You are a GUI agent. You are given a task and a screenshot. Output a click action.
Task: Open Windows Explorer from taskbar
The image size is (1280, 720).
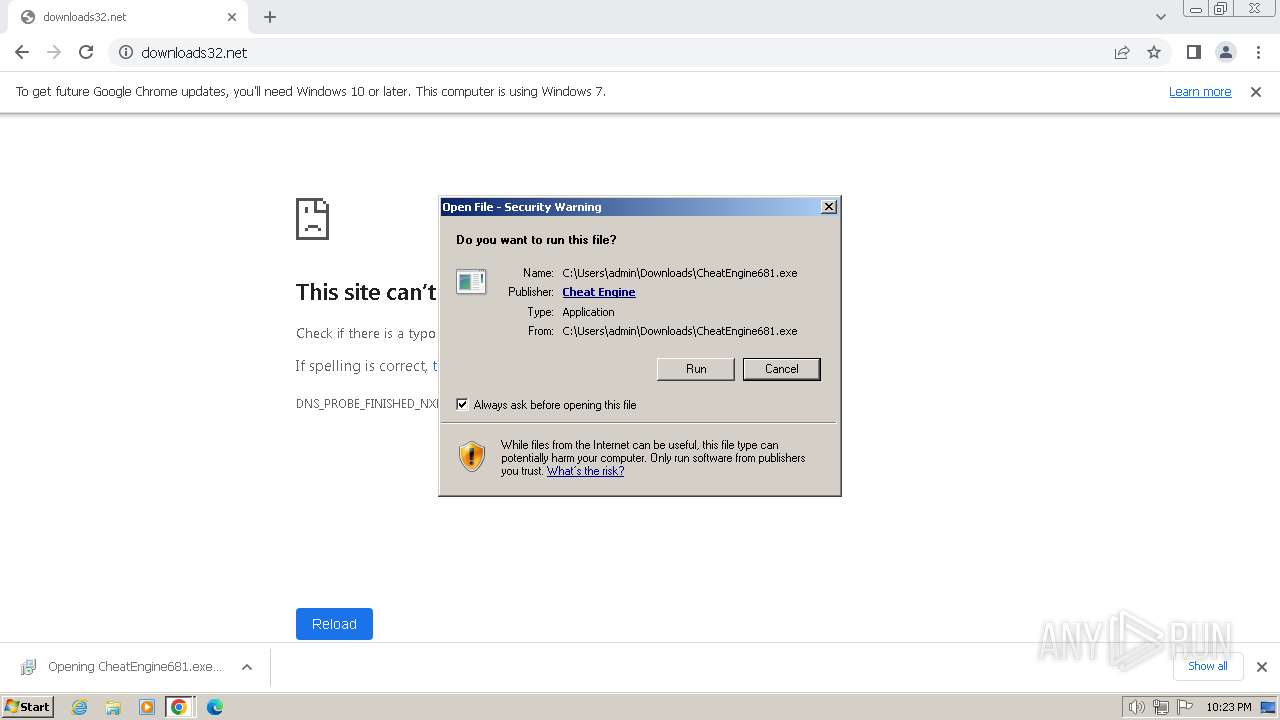[113, 707]
